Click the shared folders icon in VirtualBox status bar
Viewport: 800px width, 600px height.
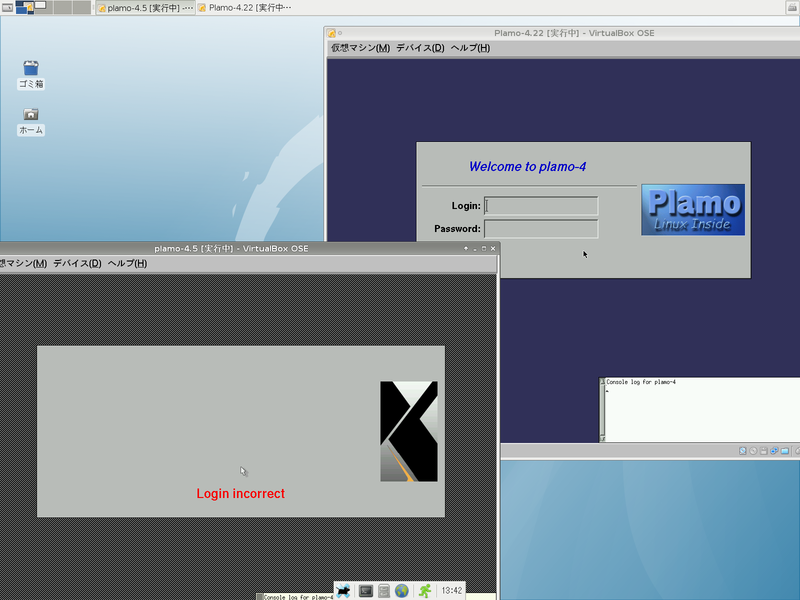(x=785, y=451)
